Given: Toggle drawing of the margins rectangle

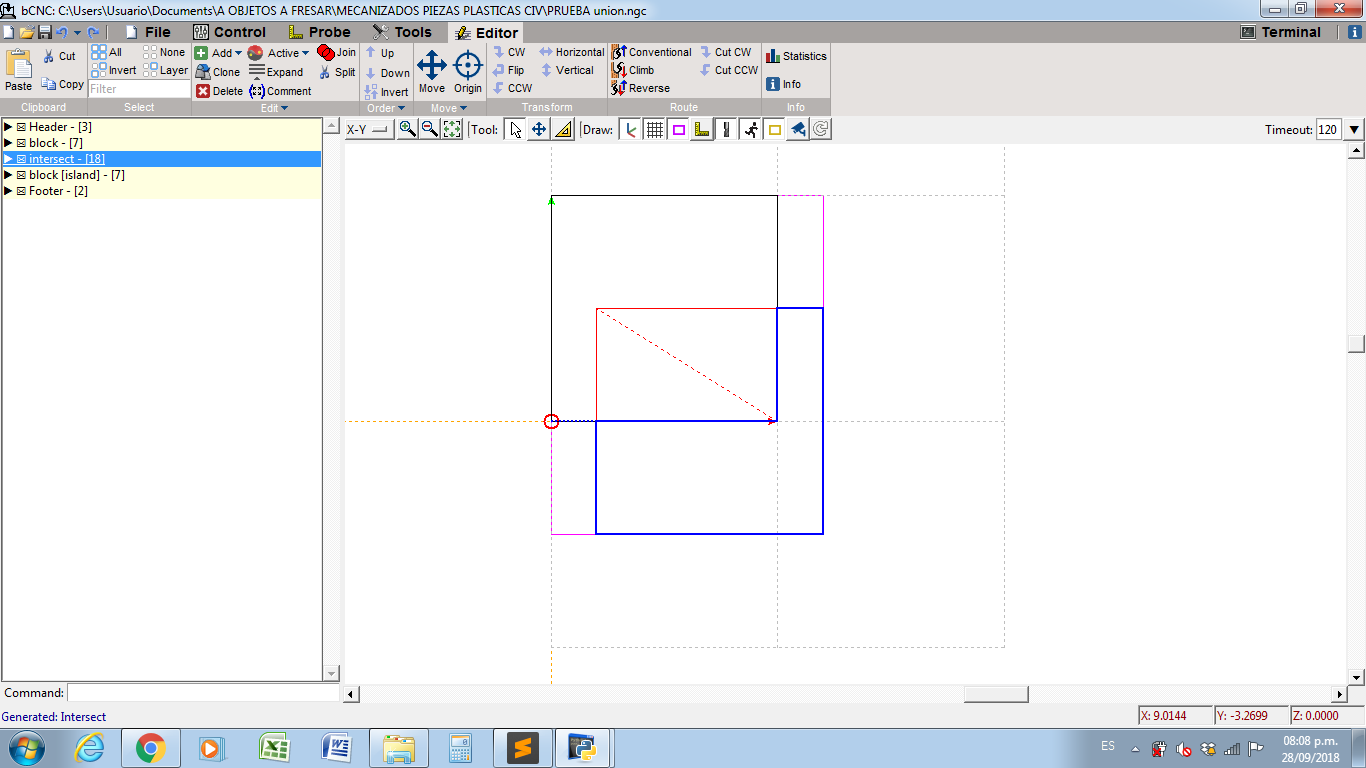Looking at the screenshot, I should (678, 129).
